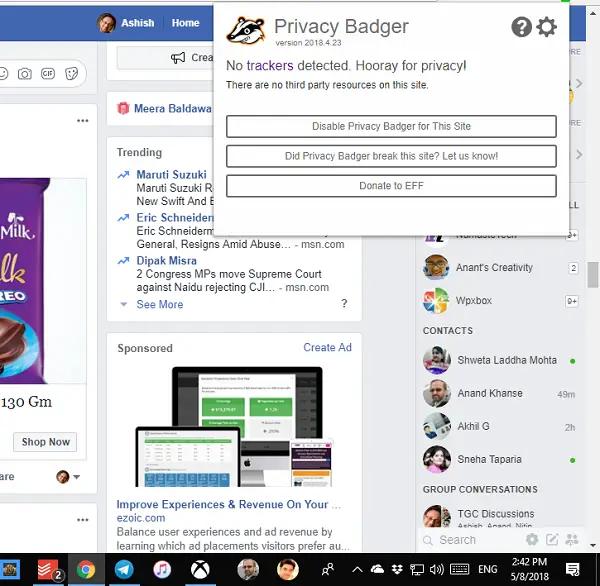The height and width of the screenshot is (586, 600).
Task: Click page vertical scrollbar thumb
Action: 593,274
